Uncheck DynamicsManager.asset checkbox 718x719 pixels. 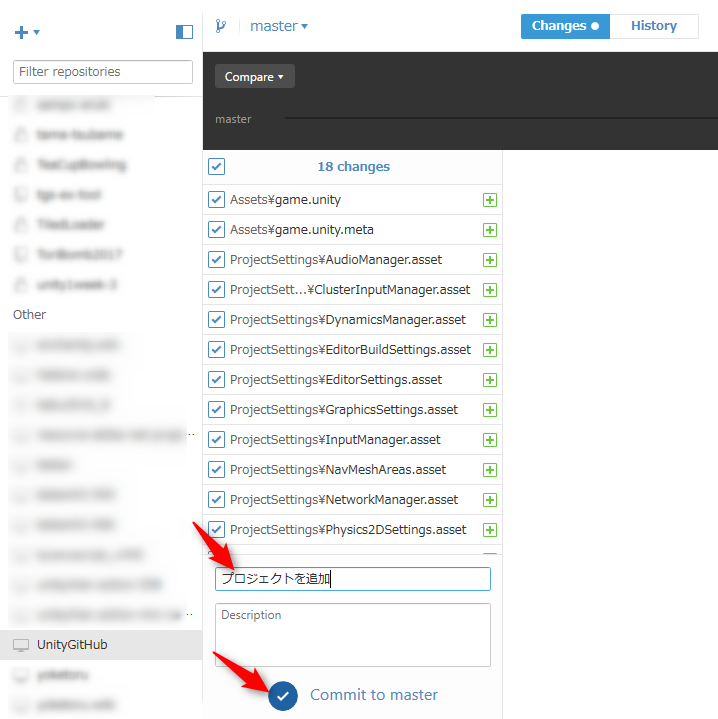click(x=216, y=320)
